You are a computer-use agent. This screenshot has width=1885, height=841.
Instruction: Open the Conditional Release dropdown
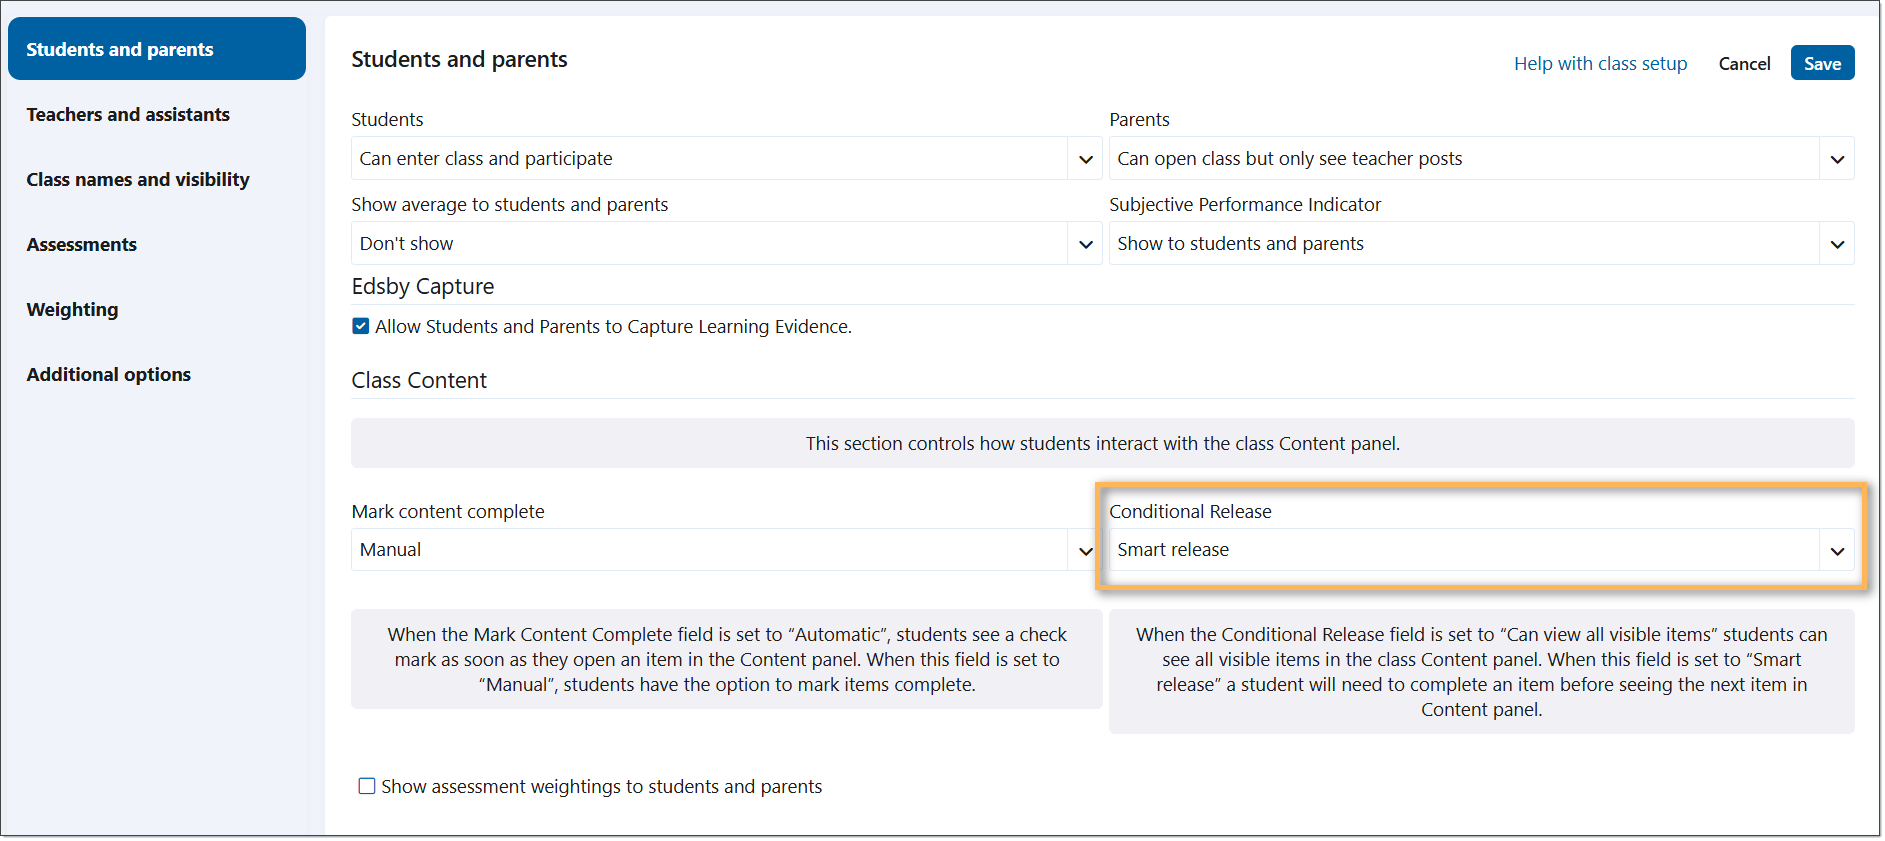1481,550
